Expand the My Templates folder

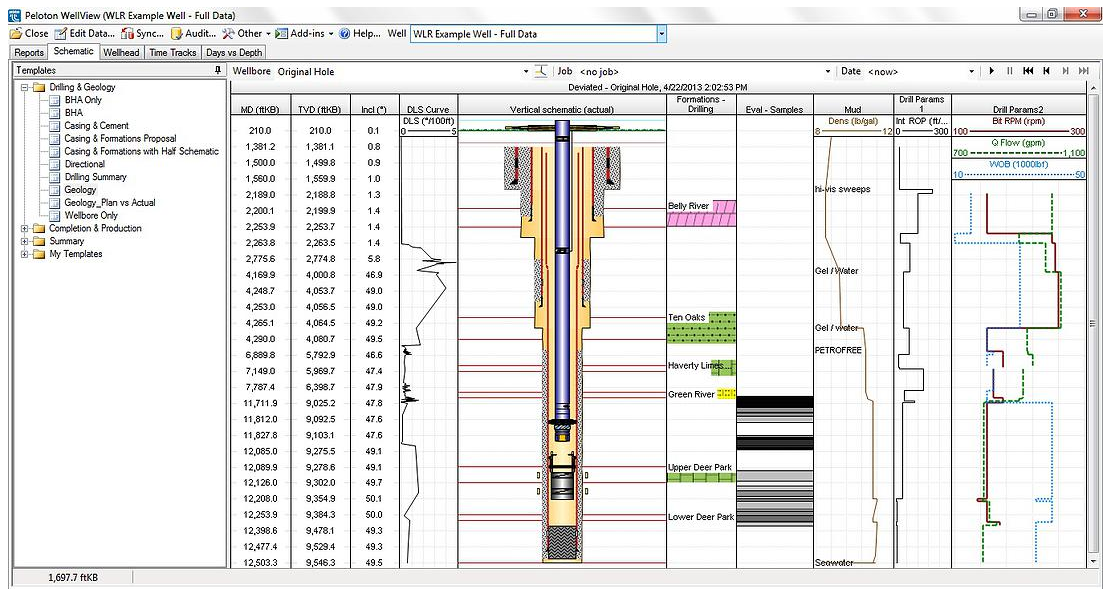pos(25,254)
